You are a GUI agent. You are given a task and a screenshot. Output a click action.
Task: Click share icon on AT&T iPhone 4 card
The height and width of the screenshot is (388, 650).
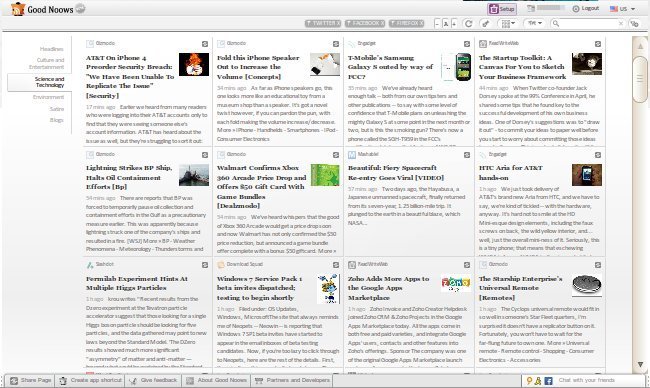click(205, 44)
